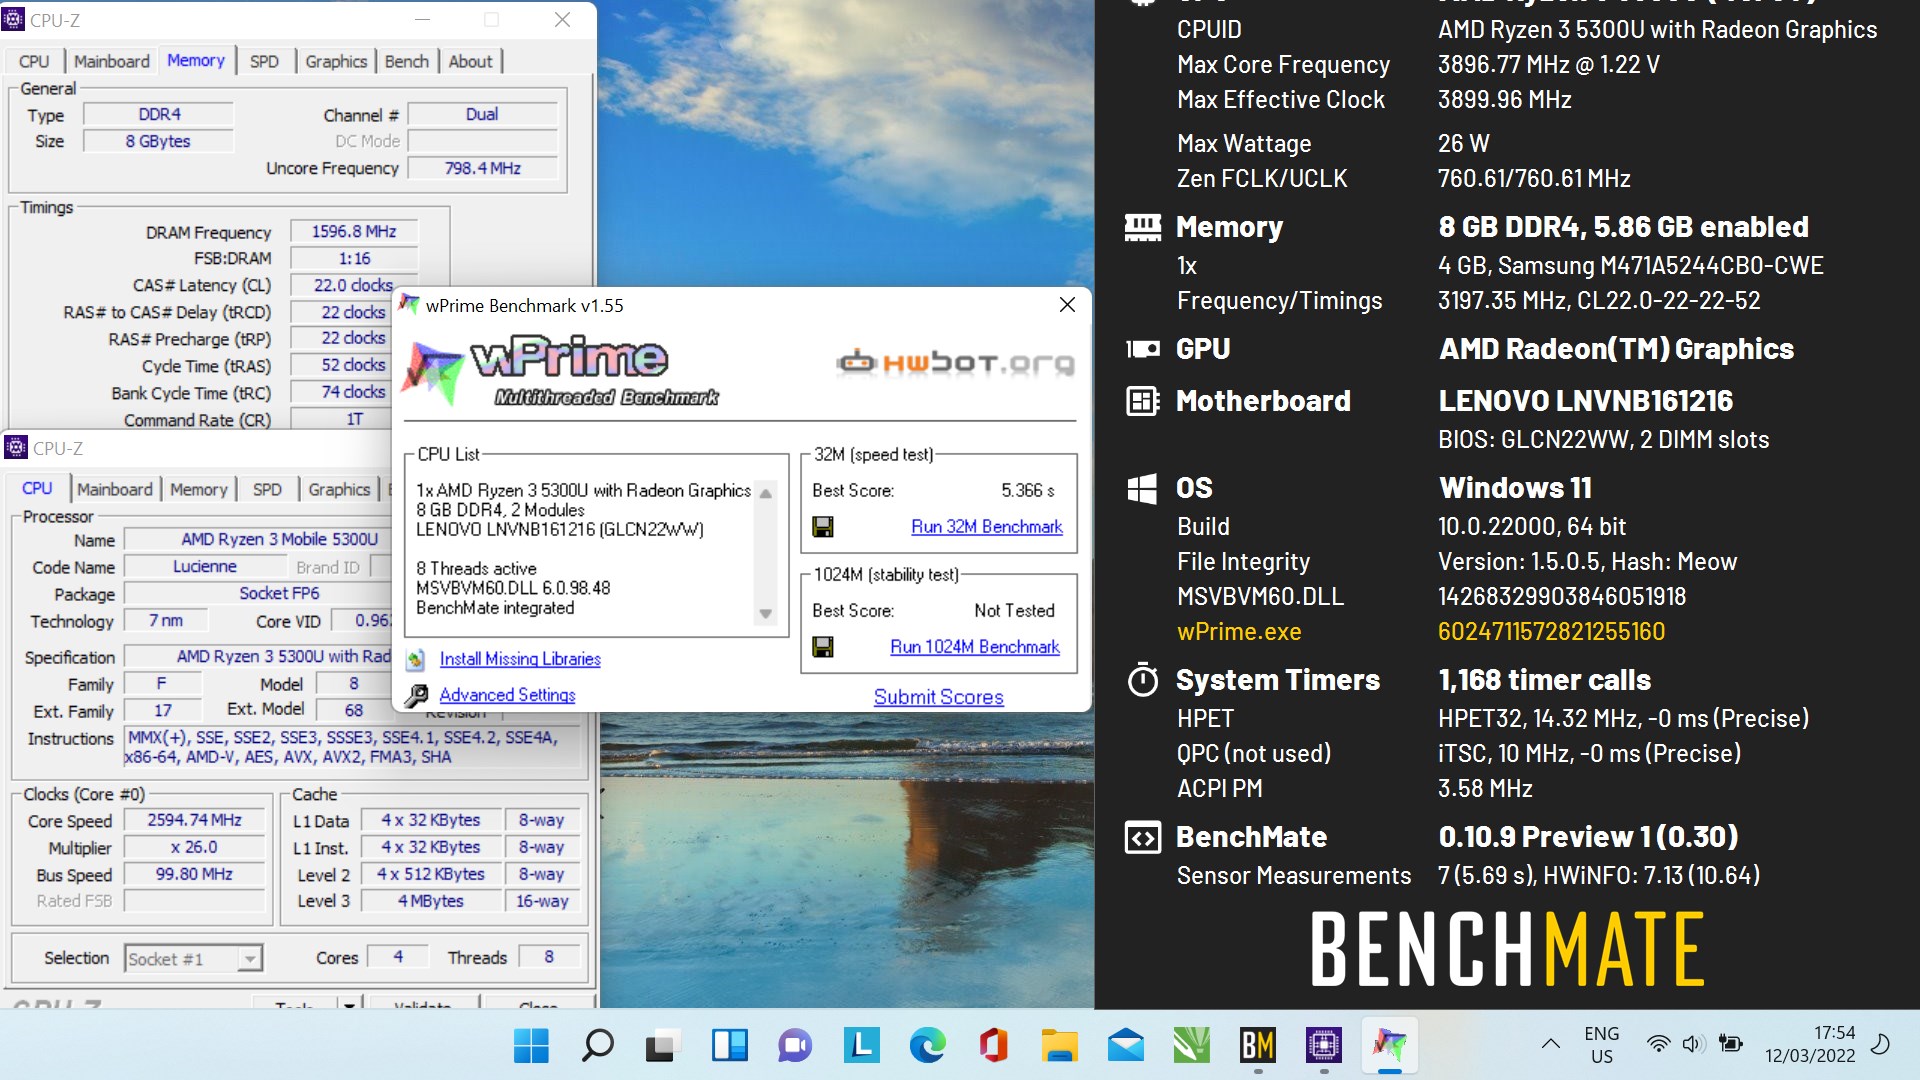
Task: Open the Mail app from taskbar
Action: (x=1125, y=1046)
